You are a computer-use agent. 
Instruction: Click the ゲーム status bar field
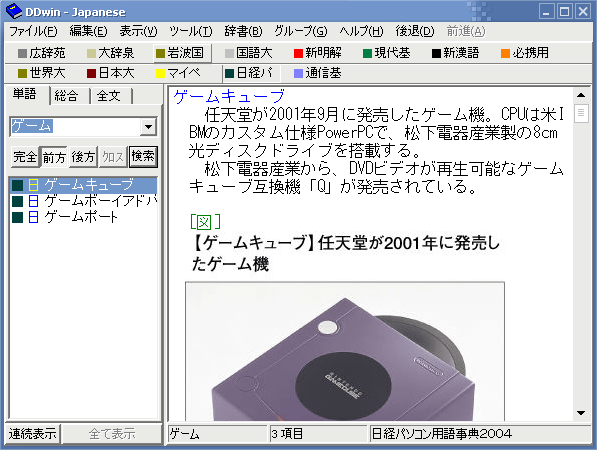[x=217, y=434]
